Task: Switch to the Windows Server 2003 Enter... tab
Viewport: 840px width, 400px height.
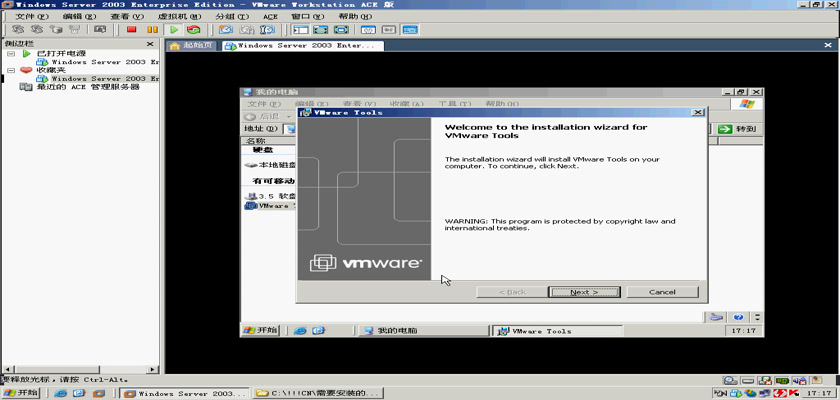Action: [303, 46]
